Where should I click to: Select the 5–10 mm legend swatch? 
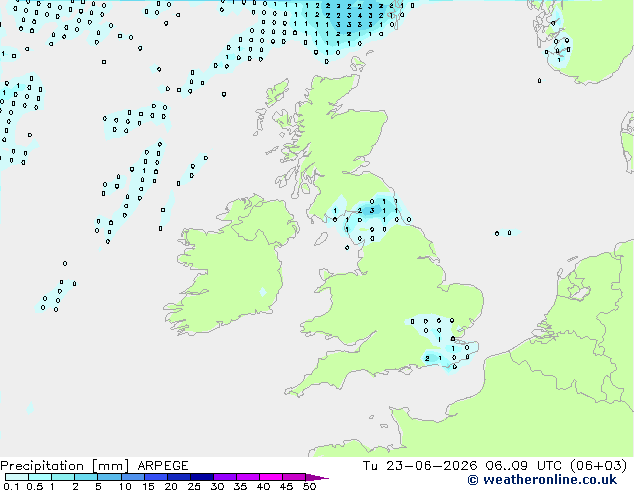[109, 477]
